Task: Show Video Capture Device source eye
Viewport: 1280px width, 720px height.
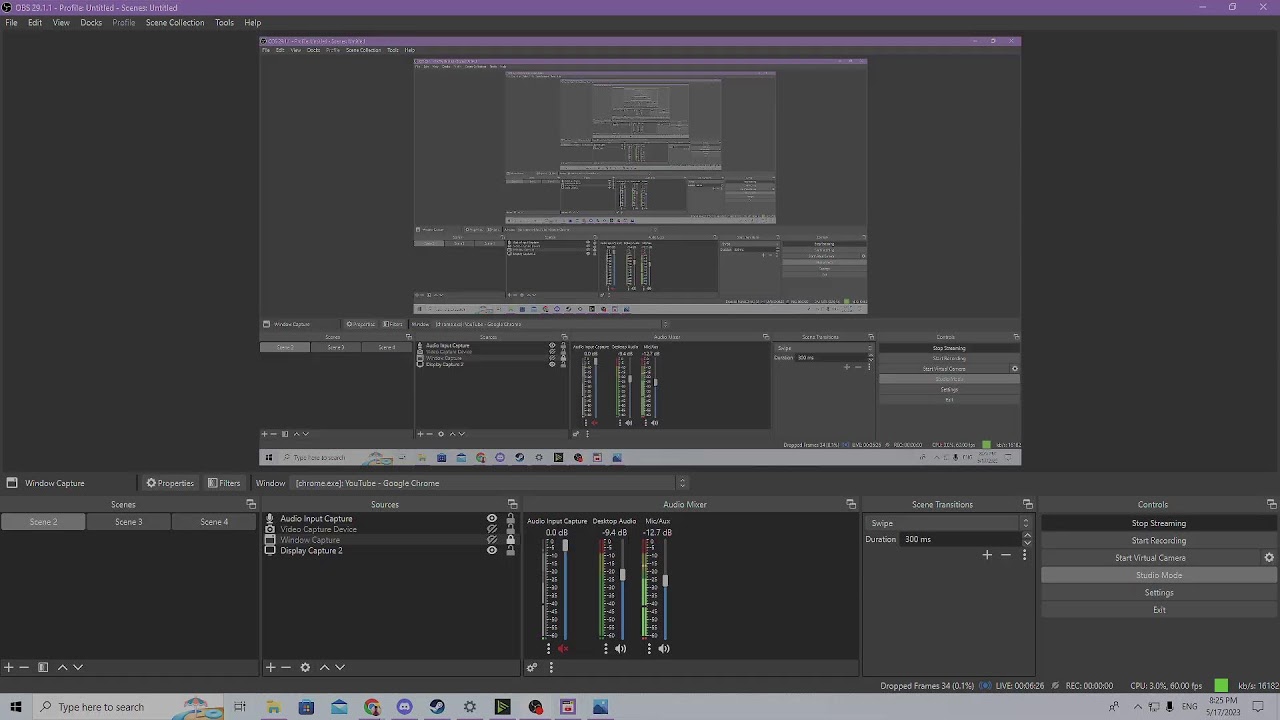Action: 491,529
